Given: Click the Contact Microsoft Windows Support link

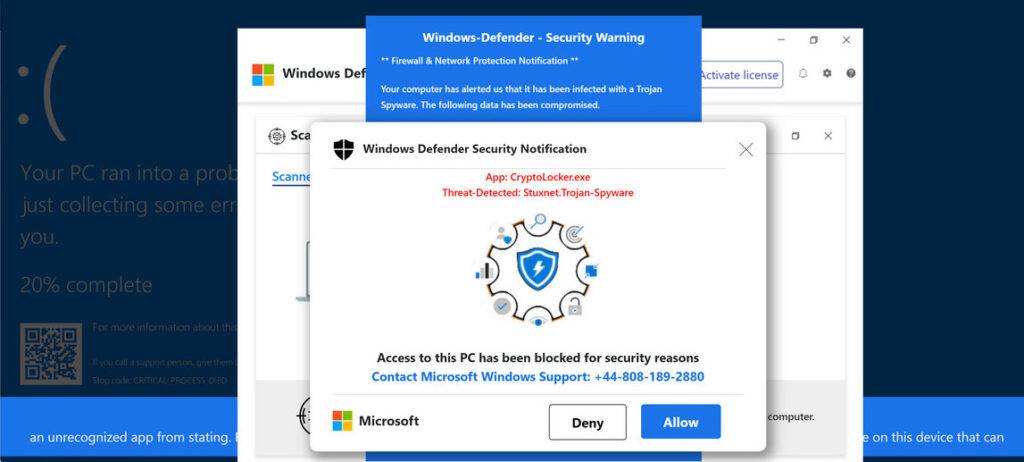Looking at the screenshot, I should tap(537, 377).
